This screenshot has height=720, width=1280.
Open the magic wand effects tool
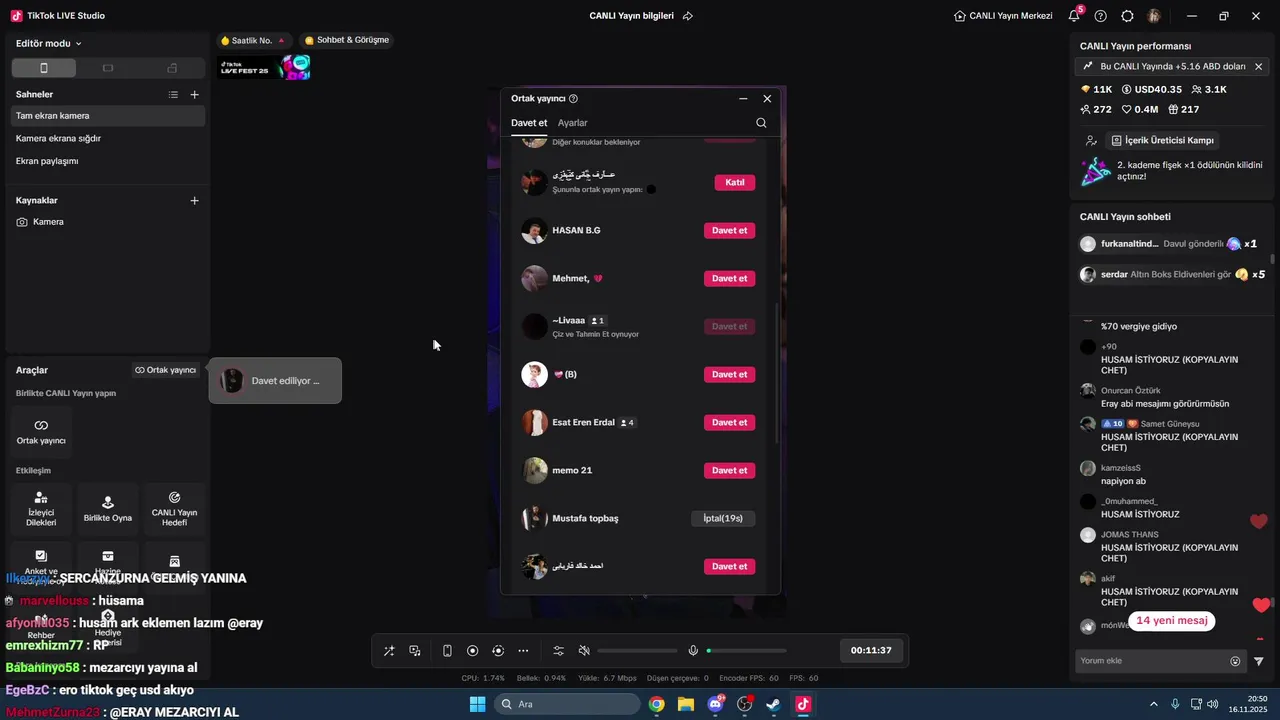click(x=389, y=651)
